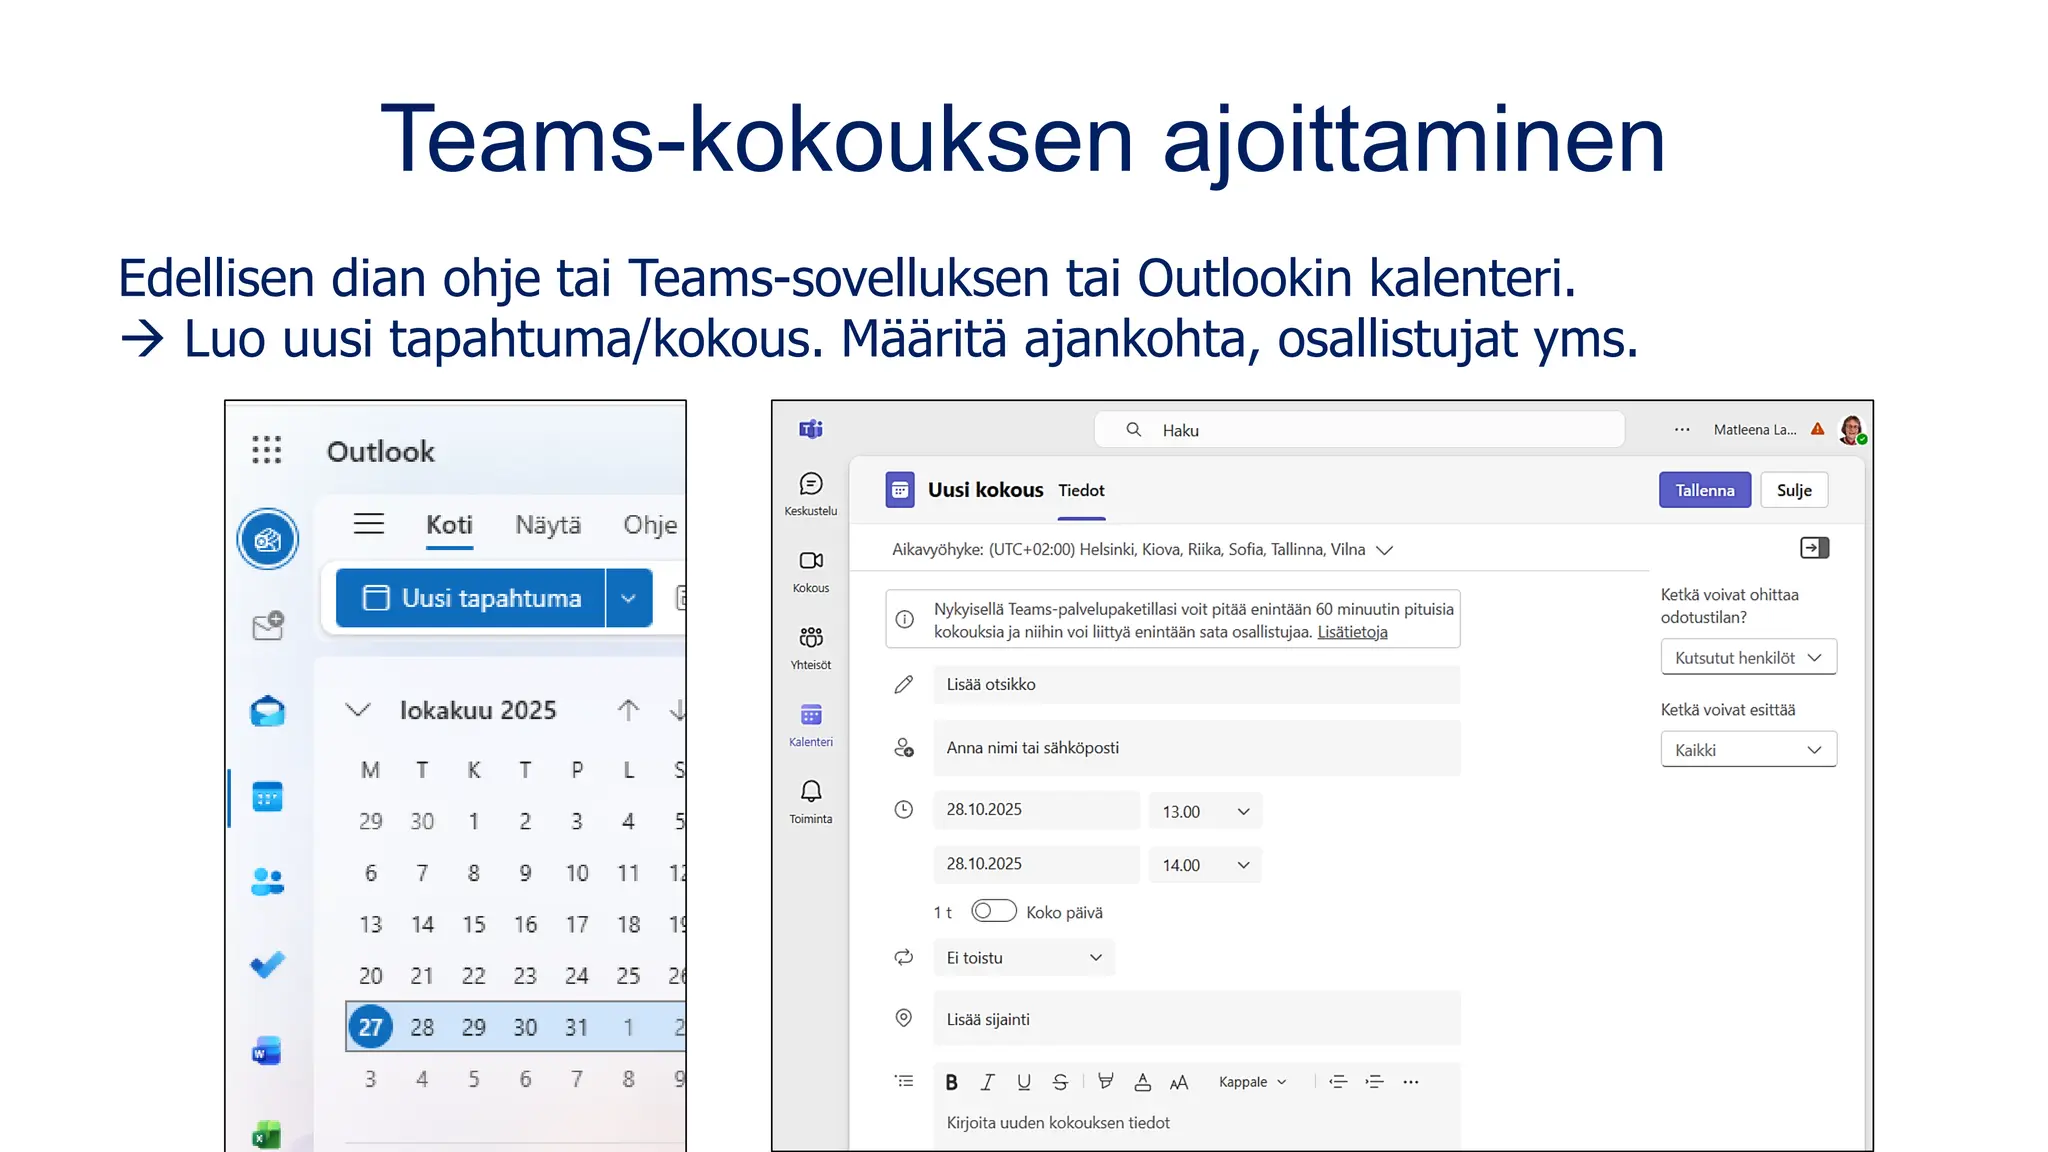Increase indent in description toolbar
The image size is (2048, 1152).
pyautogui.click(x=1375, y=1082)
